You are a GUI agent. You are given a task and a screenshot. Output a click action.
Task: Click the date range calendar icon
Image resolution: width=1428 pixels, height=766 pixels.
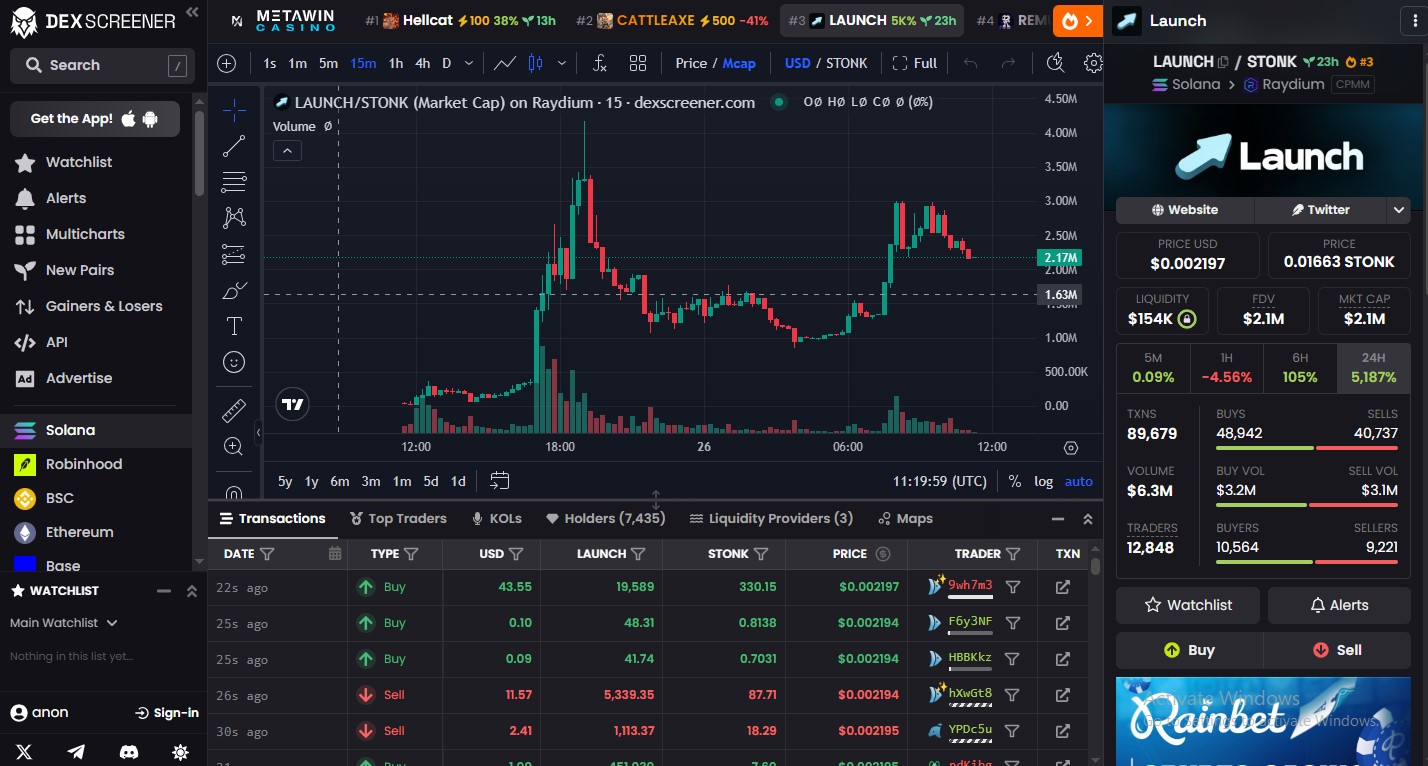coord(500,481)
